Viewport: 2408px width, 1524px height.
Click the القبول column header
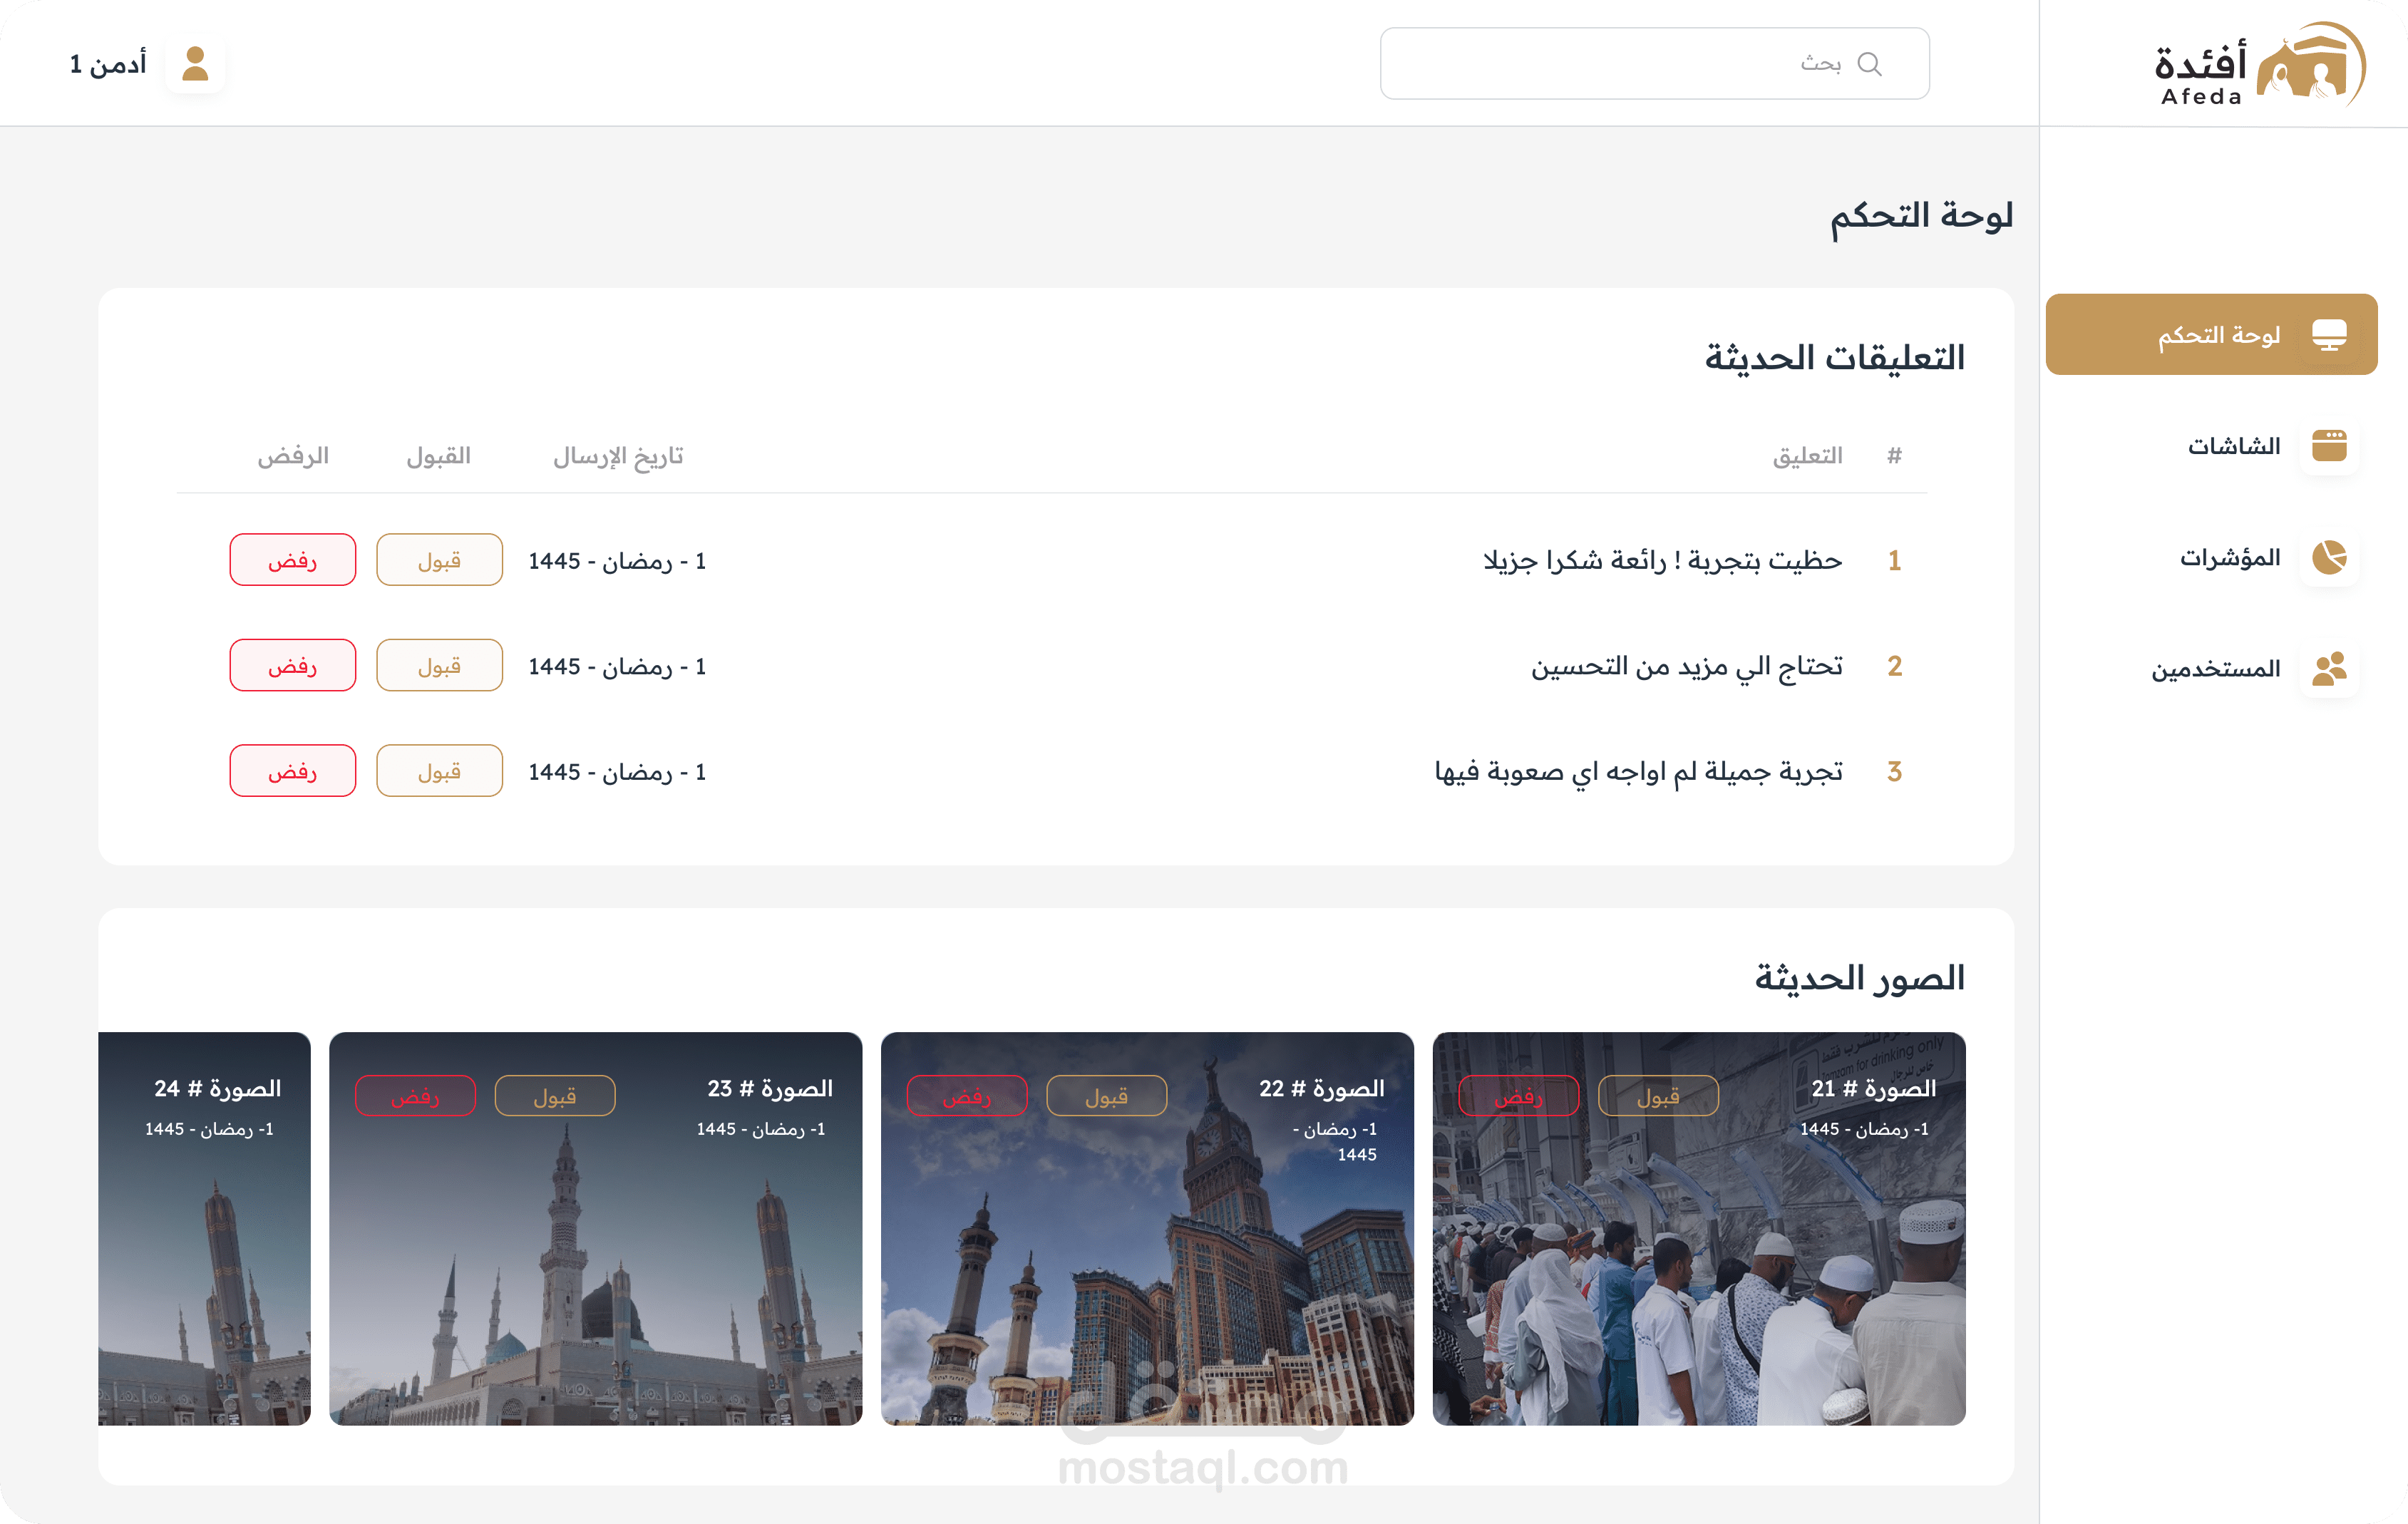point(438,456)
